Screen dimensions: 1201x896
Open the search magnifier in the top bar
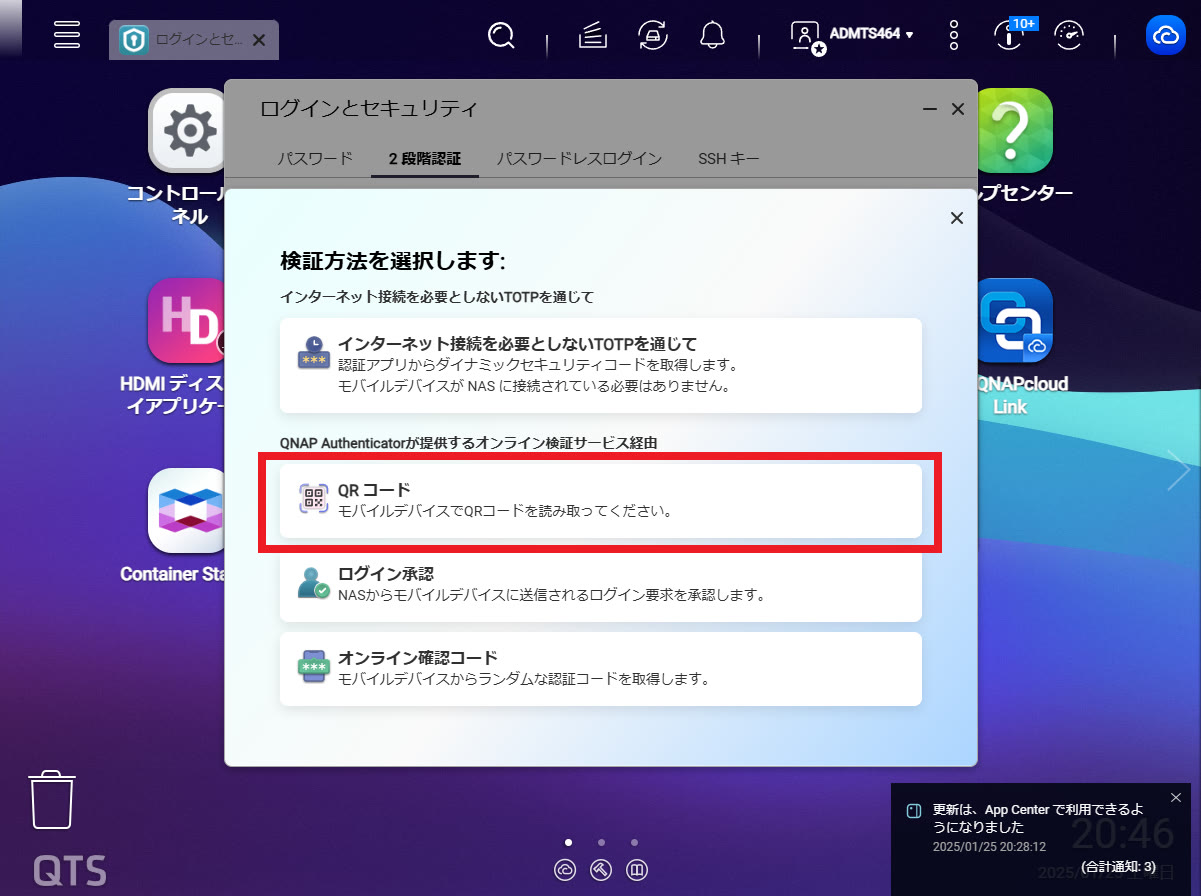pyautogui.click(x=501, y=36)
